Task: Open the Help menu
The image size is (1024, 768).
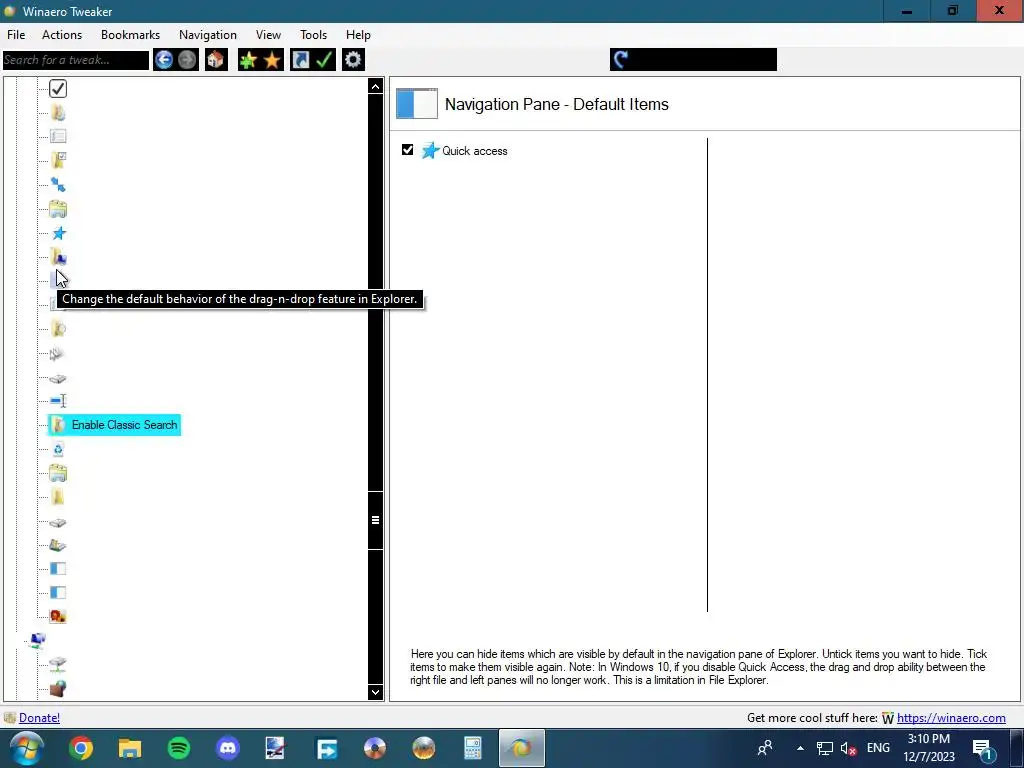Action: [x=358, y=35]
